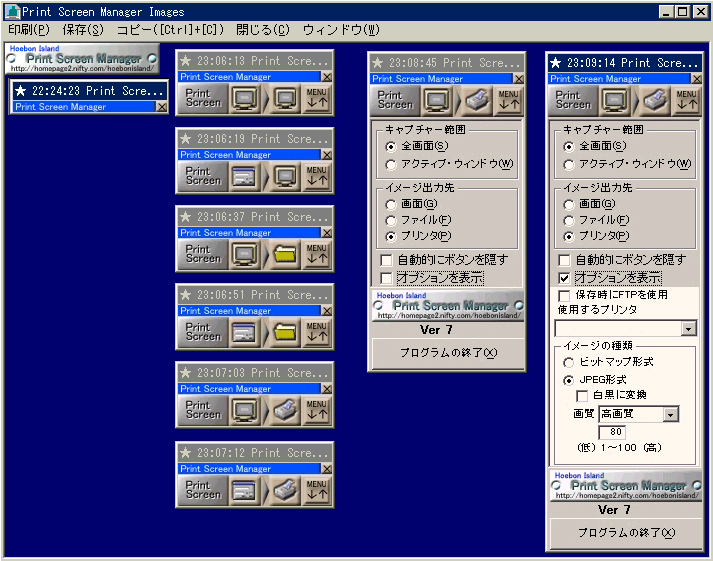Click プログラムの終了(X) in 23:09:14 window
The height and width of the screenshot is (561, 713).
tap(626, 533)
